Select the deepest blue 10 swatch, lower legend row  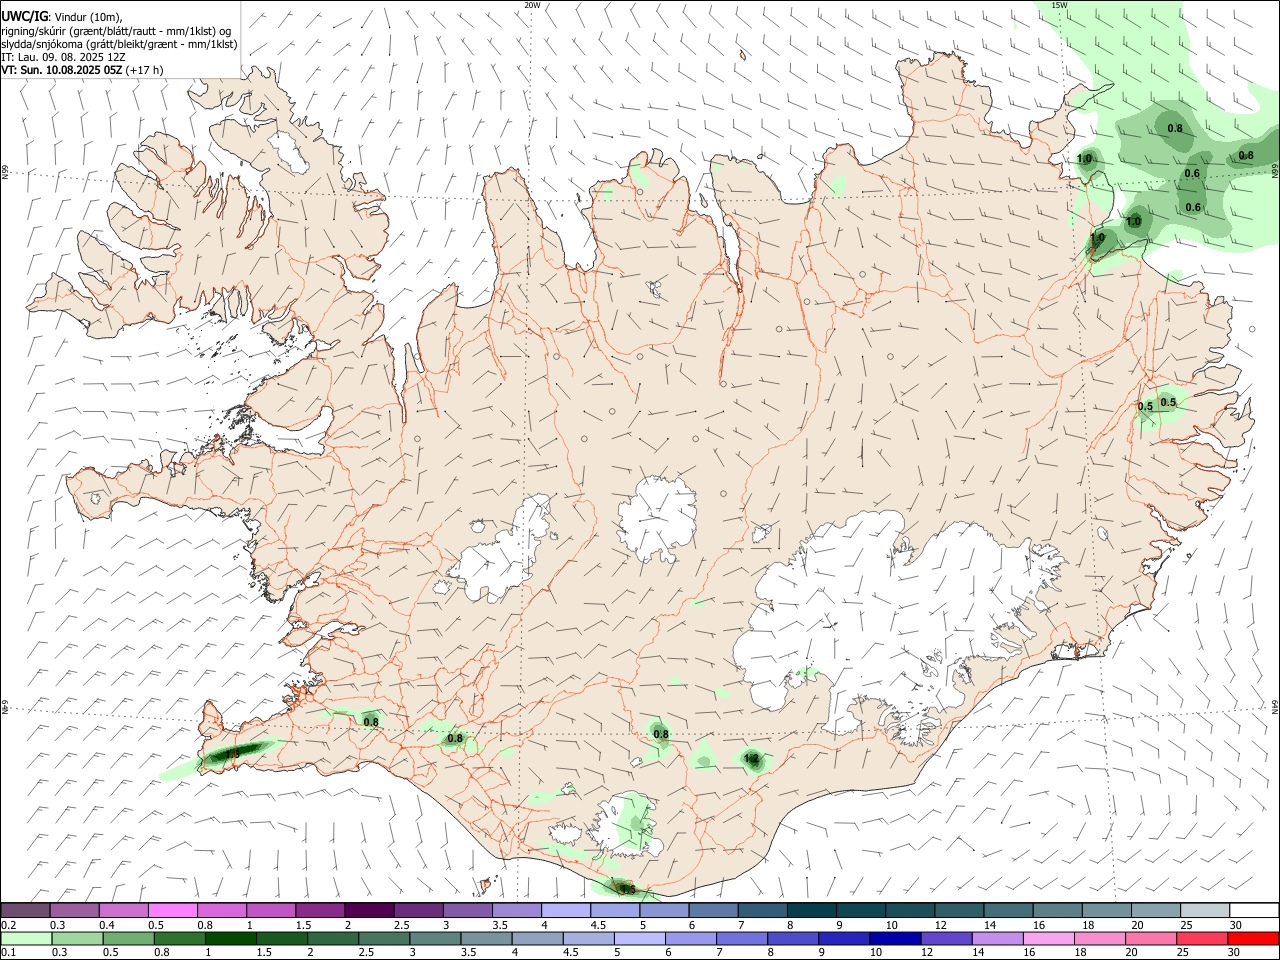click(894, 938)
